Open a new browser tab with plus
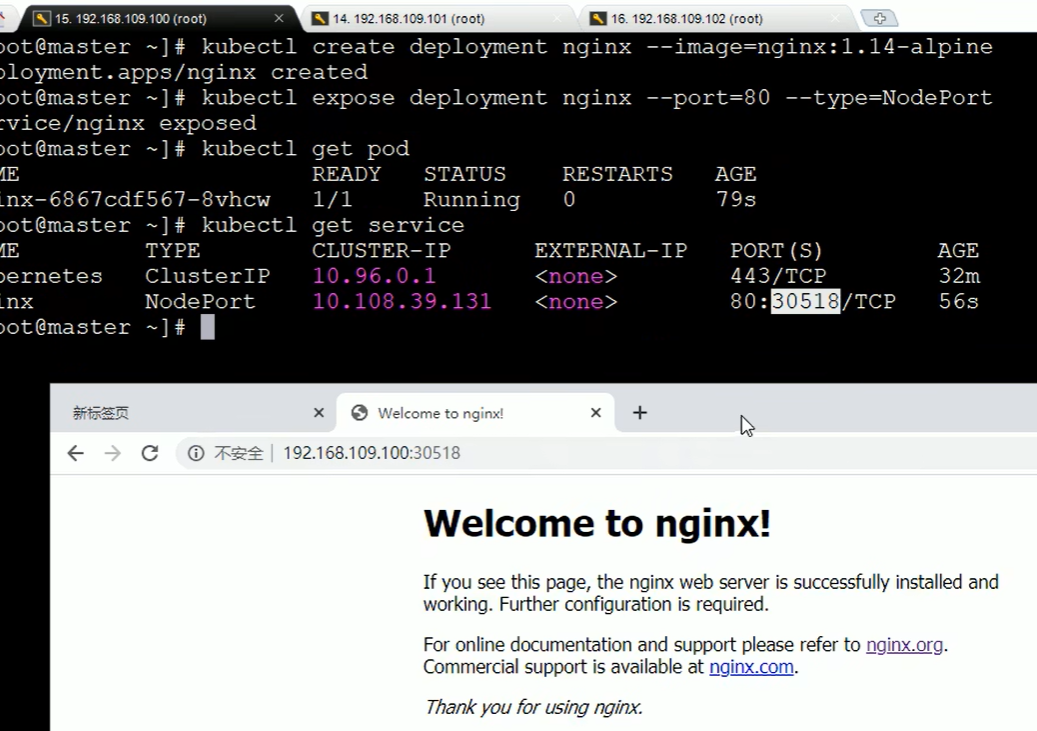 (x=640, y=413)
